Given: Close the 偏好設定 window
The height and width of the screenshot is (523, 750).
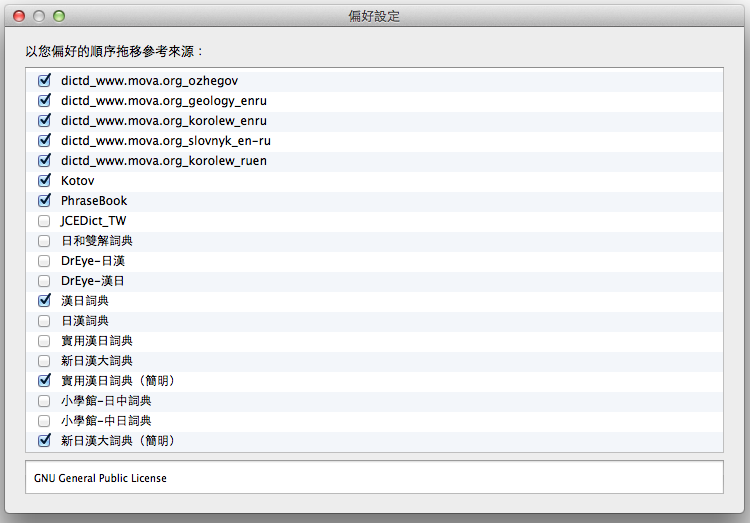Looking at the screenshot, I should (19, 16).
